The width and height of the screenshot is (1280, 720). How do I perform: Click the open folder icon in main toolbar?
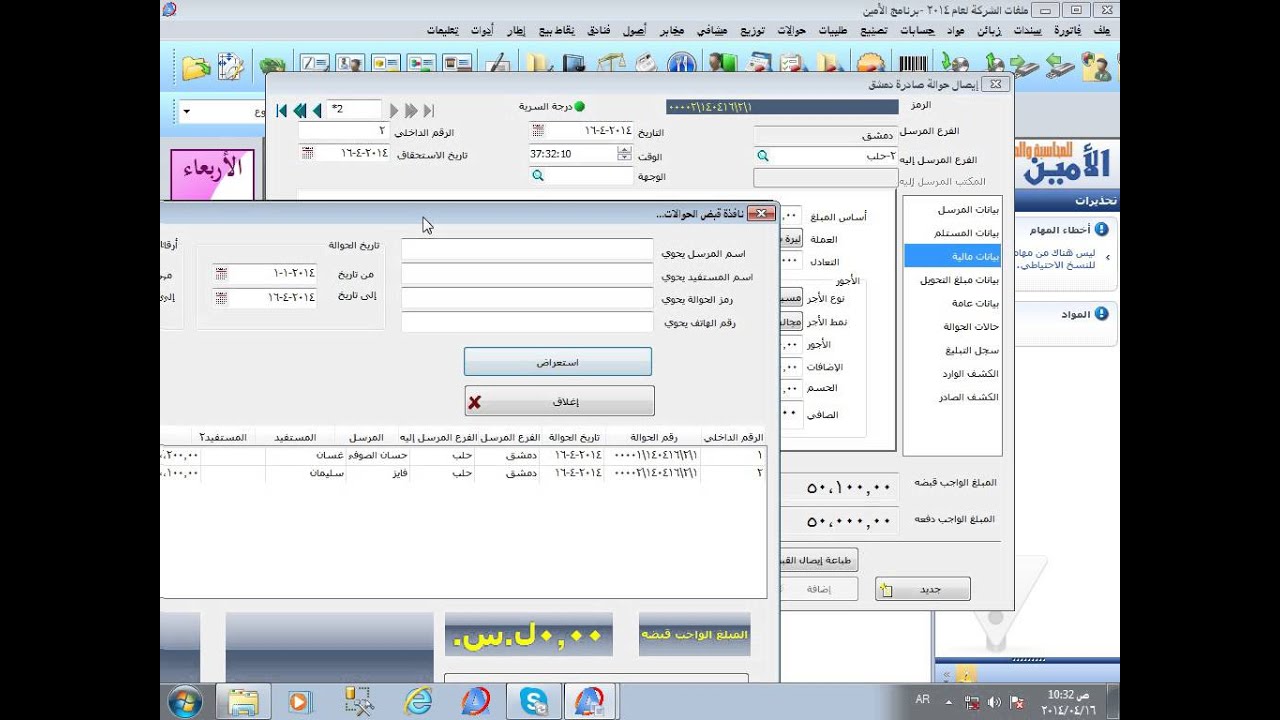[196, 67]
